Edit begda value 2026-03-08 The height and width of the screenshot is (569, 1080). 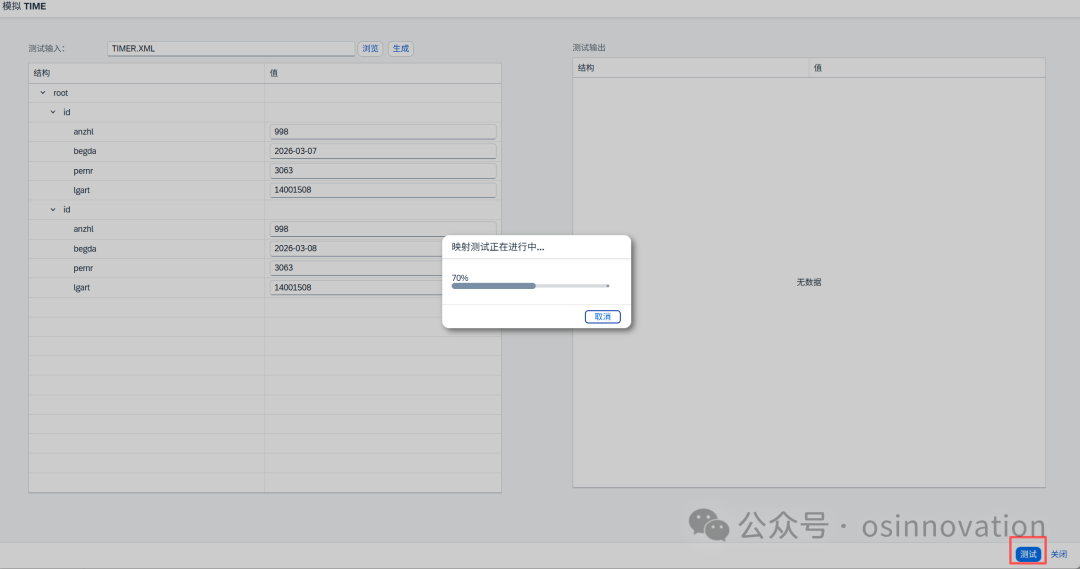pos(356,248)
